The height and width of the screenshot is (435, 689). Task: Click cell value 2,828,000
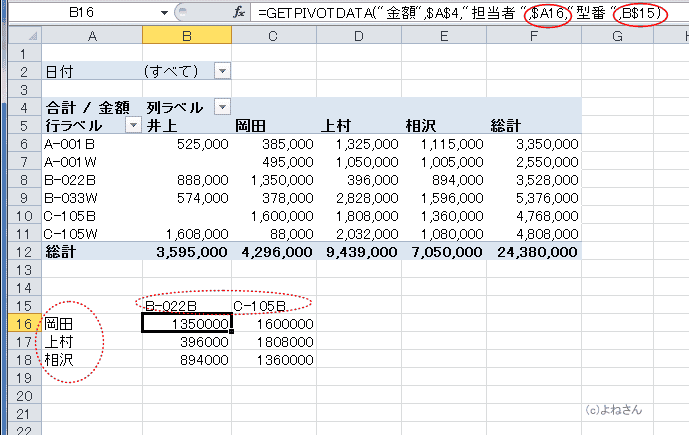click(x=367, y=198)
